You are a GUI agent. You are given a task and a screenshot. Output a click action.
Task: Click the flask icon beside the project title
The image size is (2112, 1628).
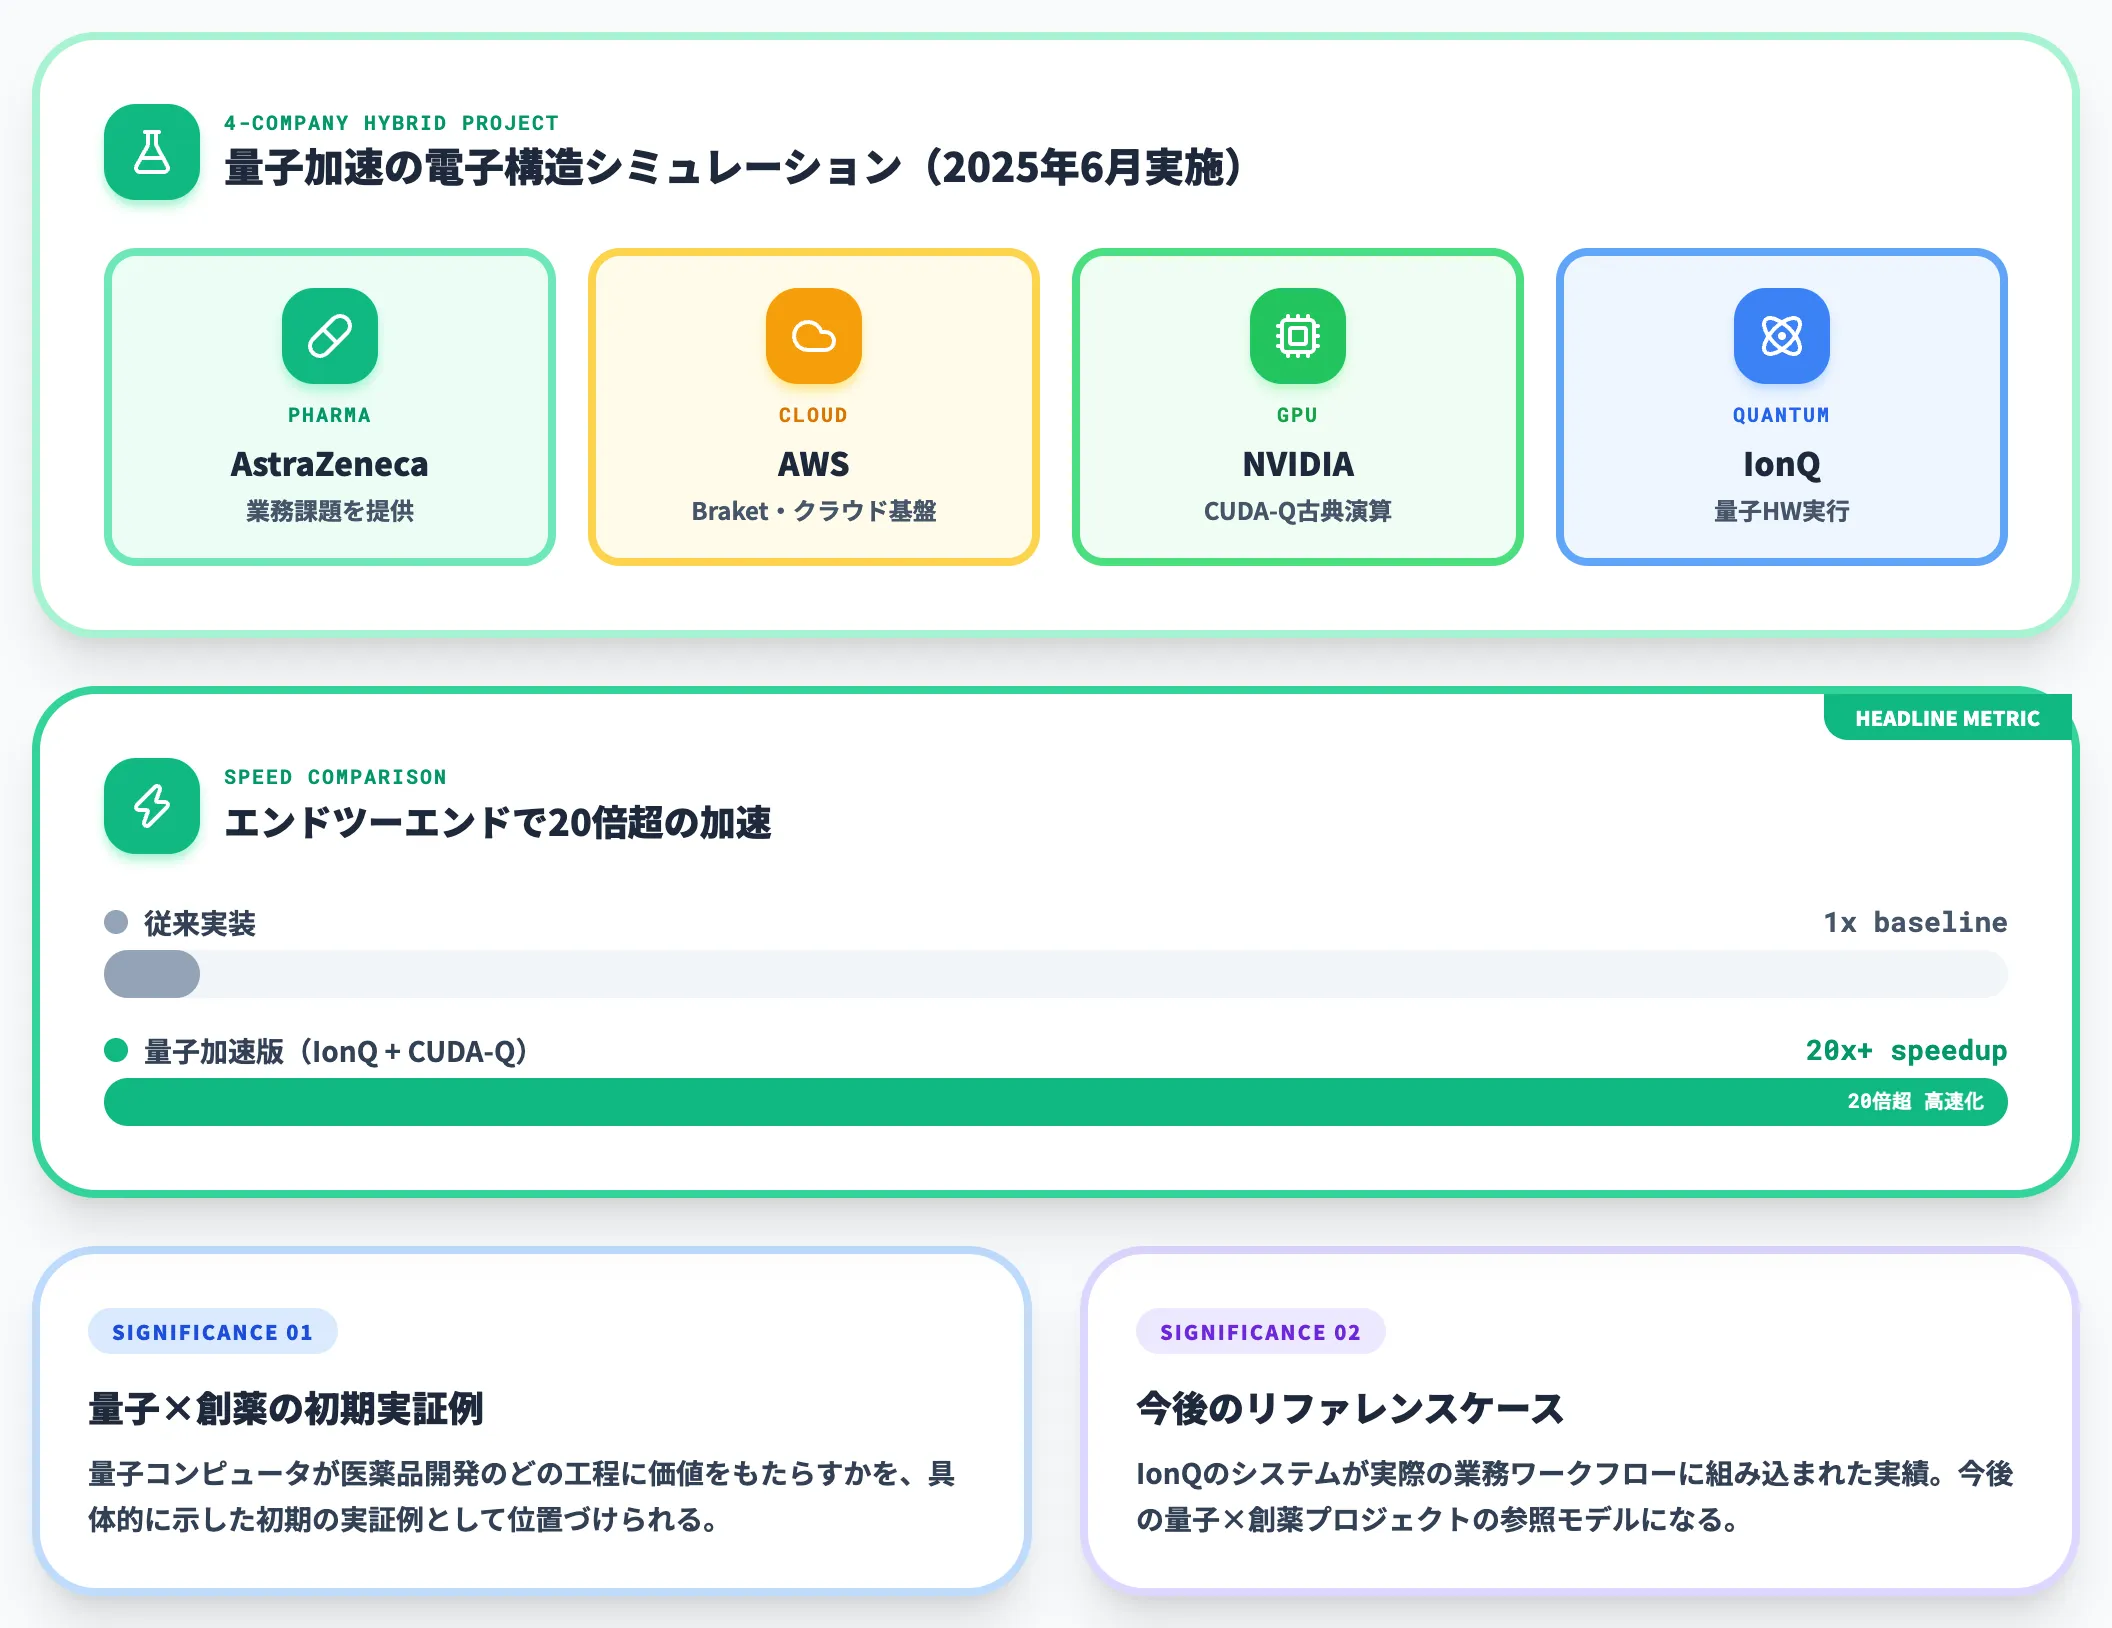point(152,152)
